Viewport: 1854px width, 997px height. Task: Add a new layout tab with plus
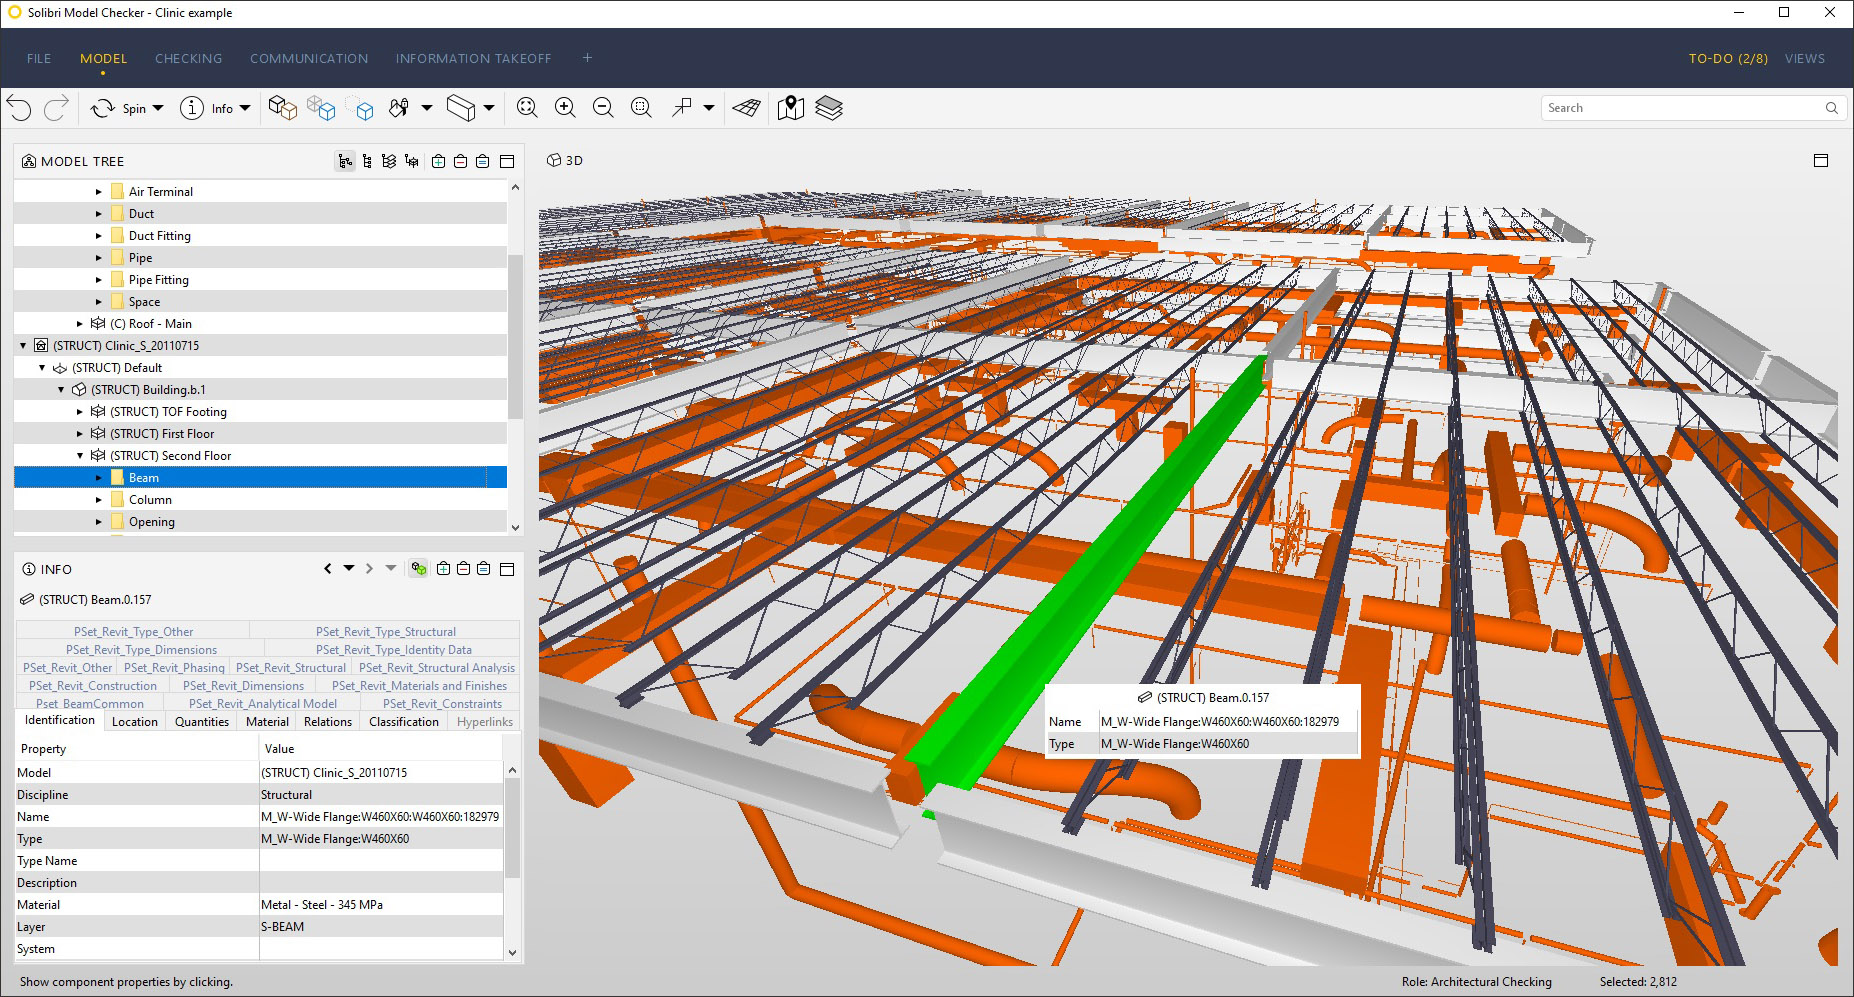[x=587, y=58]
